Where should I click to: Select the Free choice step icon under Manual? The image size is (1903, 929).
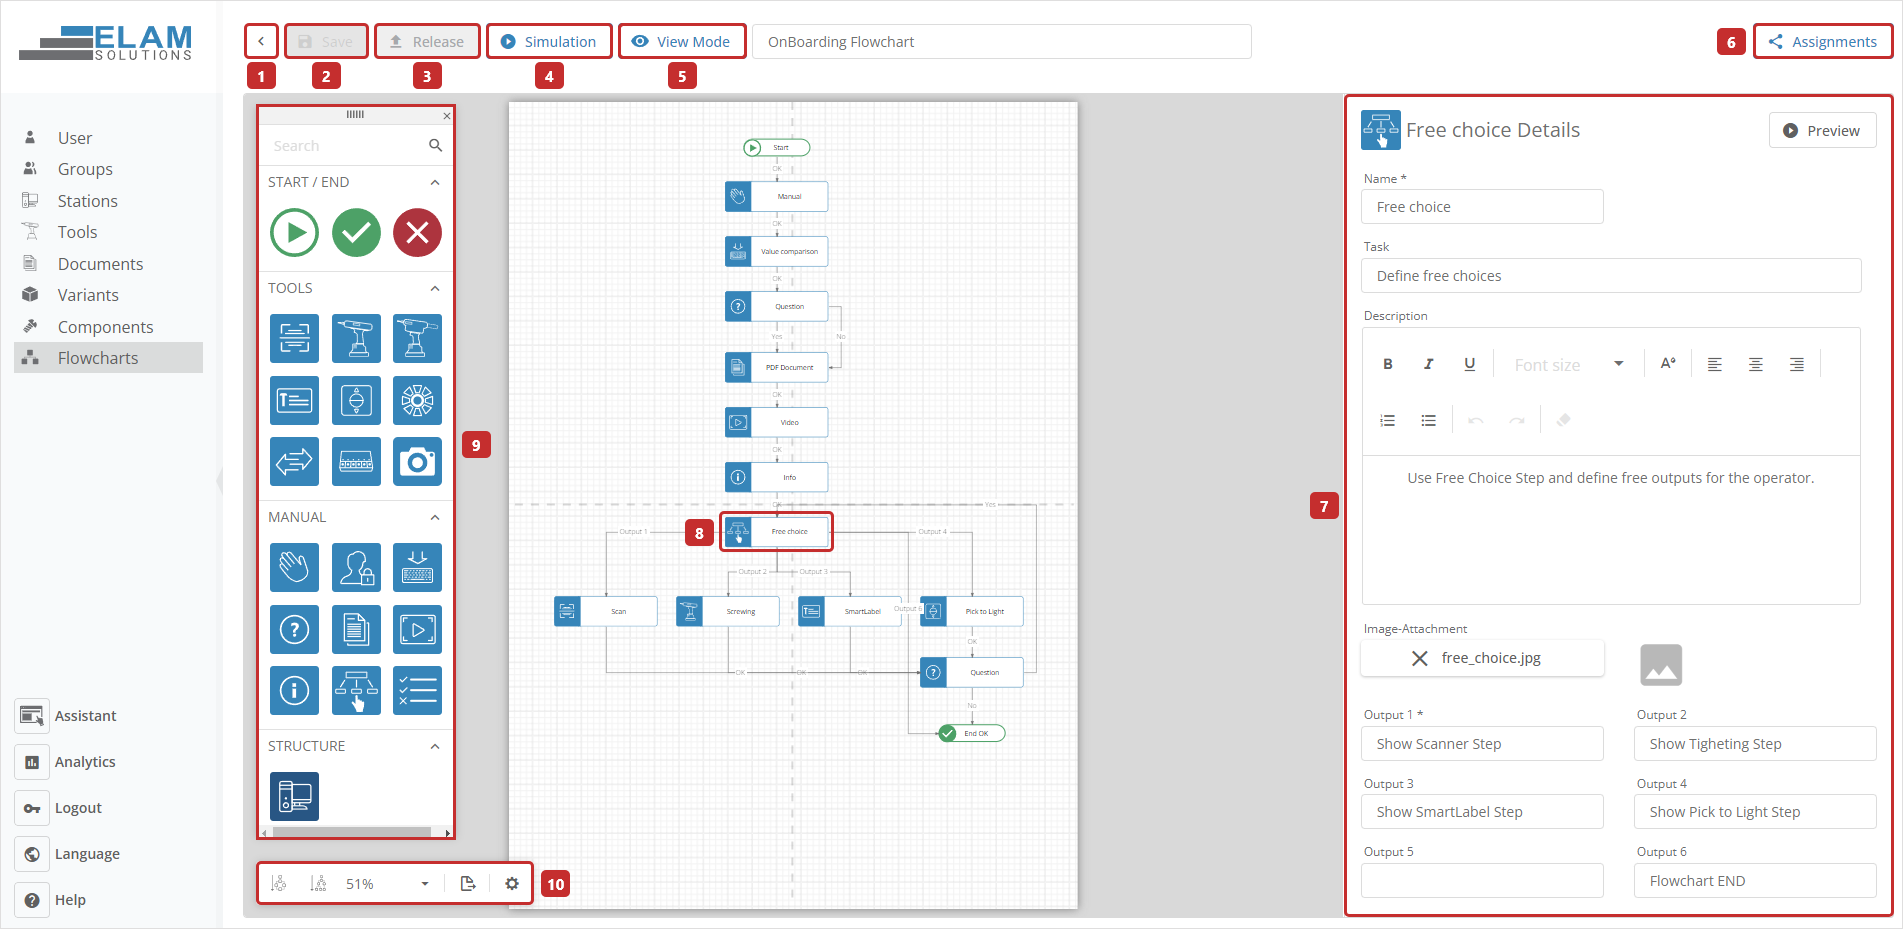(356, 690)
